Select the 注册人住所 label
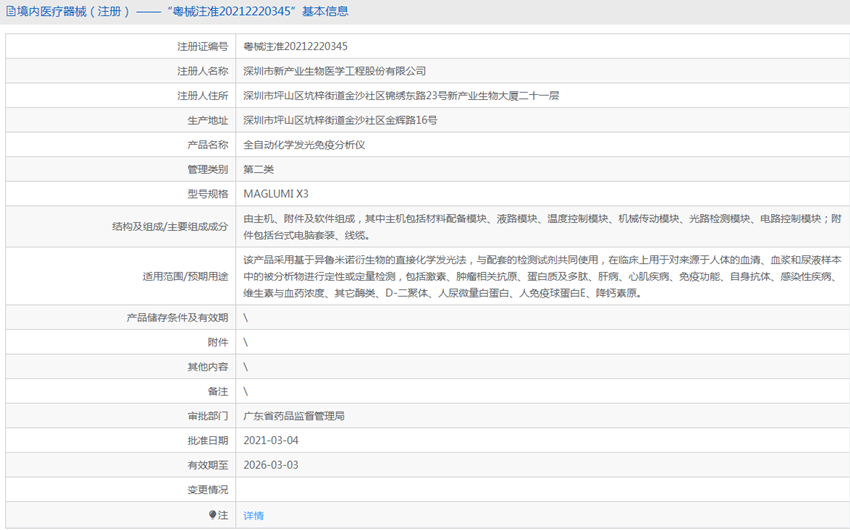The height and width of the screenshot is (530, 850). point(203,96)
